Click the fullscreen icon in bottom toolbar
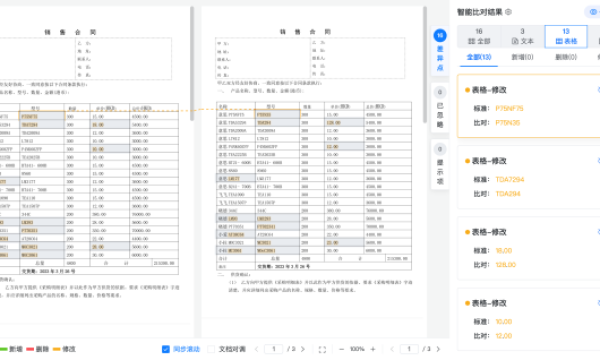Screen dimensions: 600x360 (322, 349)
